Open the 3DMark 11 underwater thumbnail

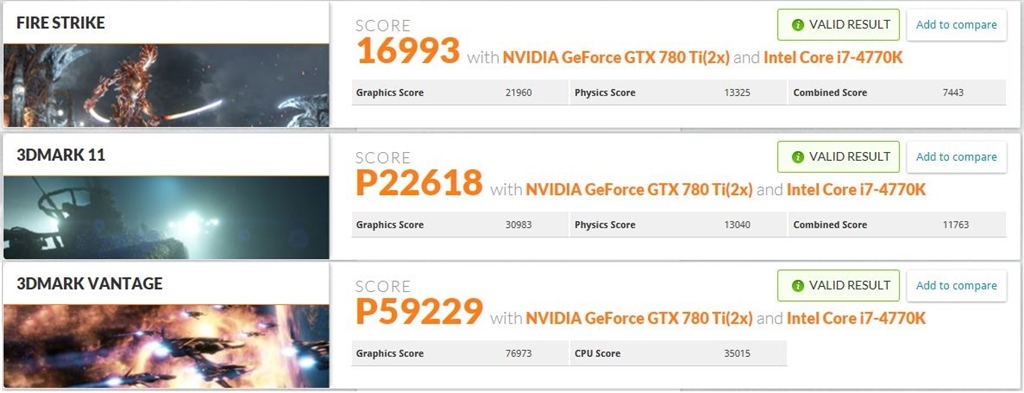point(166,217)
